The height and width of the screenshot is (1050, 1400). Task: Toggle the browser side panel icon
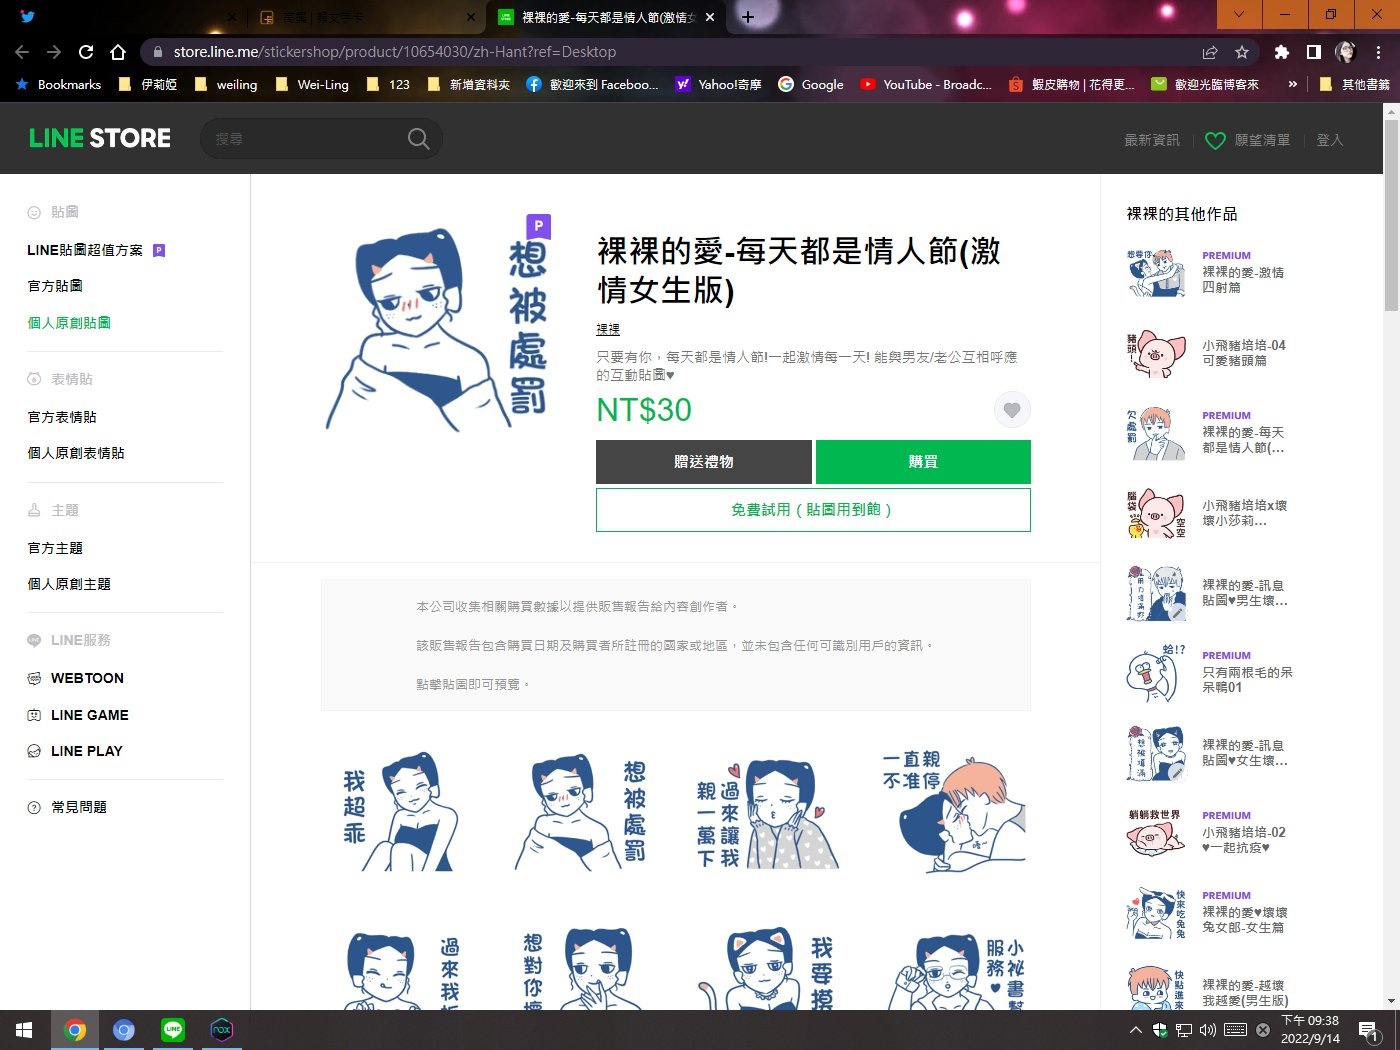(1314, 52)
